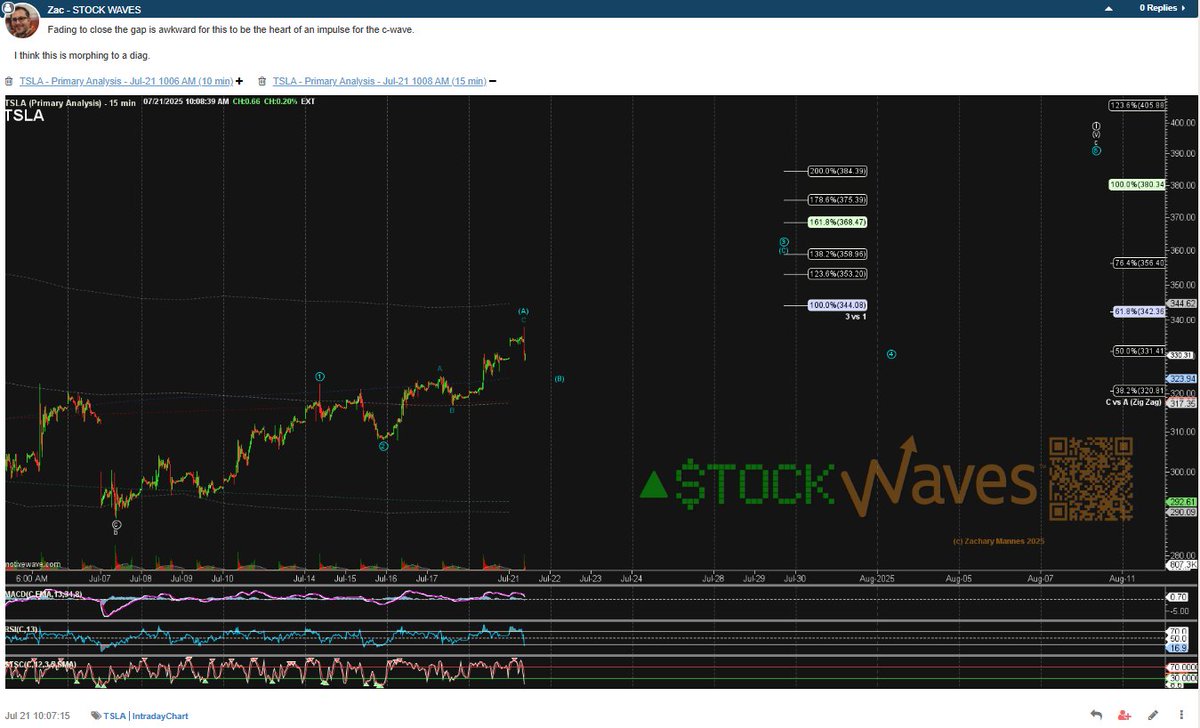The image size is (1200, 728).
Task: Click the 178.6%(375.39) Fibonacci label
Action: [x=838, y=200]
